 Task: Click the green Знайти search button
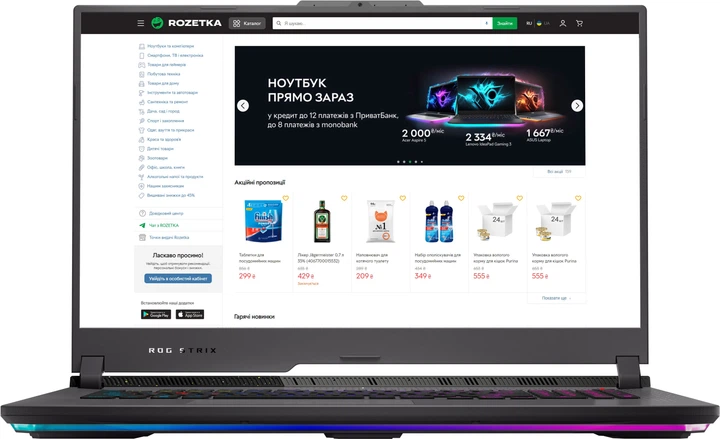[505, 23]
